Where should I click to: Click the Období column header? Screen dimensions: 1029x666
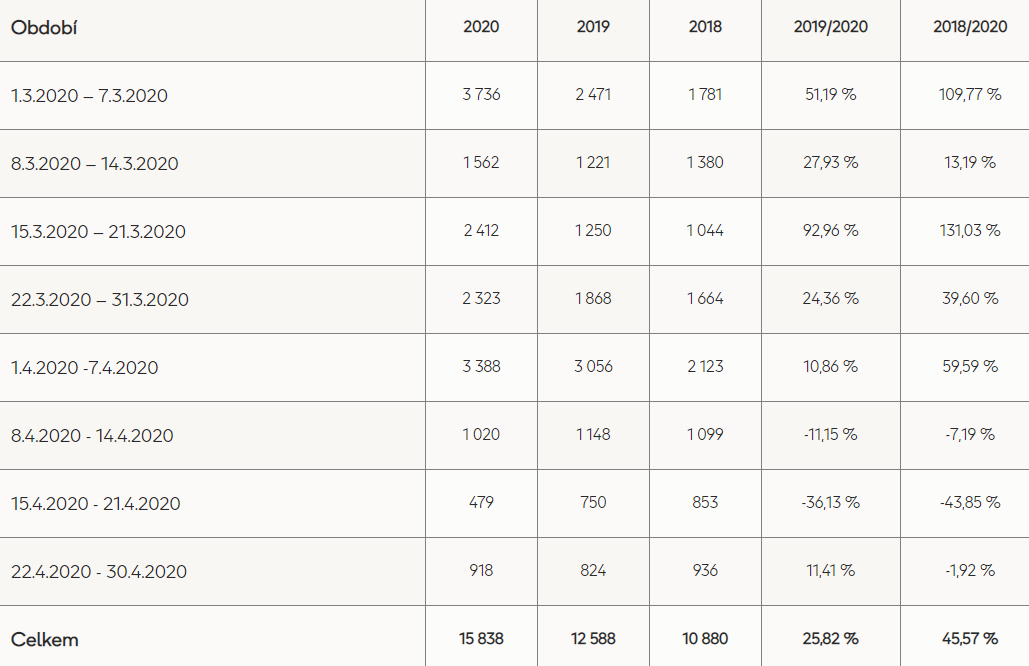[44, 28]
